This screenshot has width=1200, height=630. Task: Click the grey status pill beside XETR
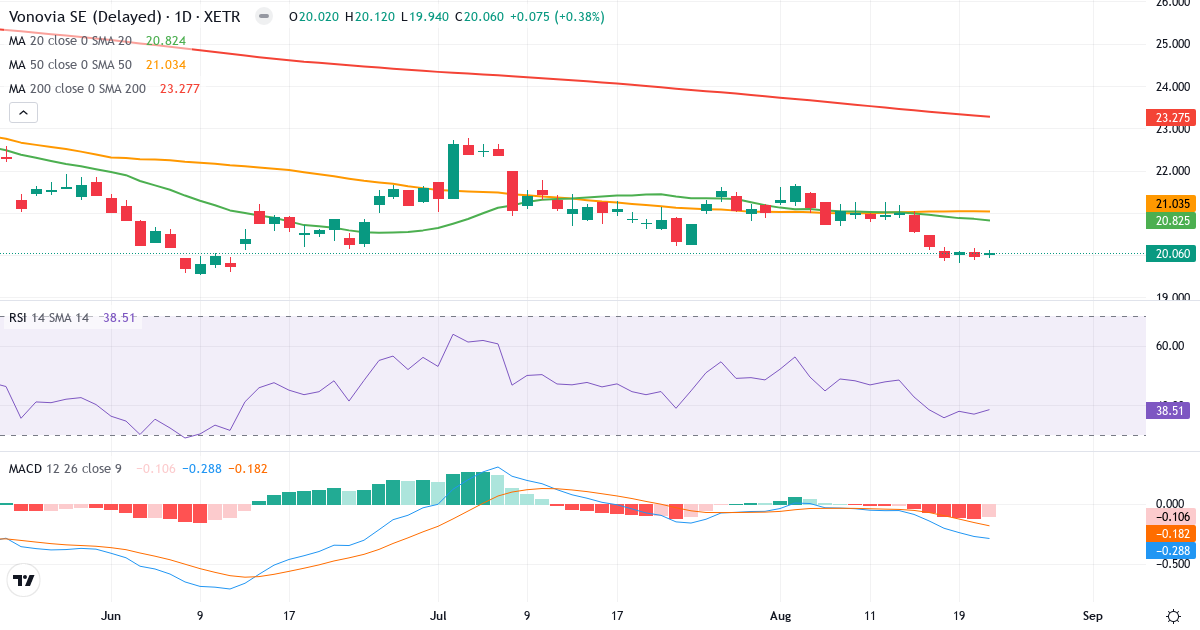[x=264, y=17]
